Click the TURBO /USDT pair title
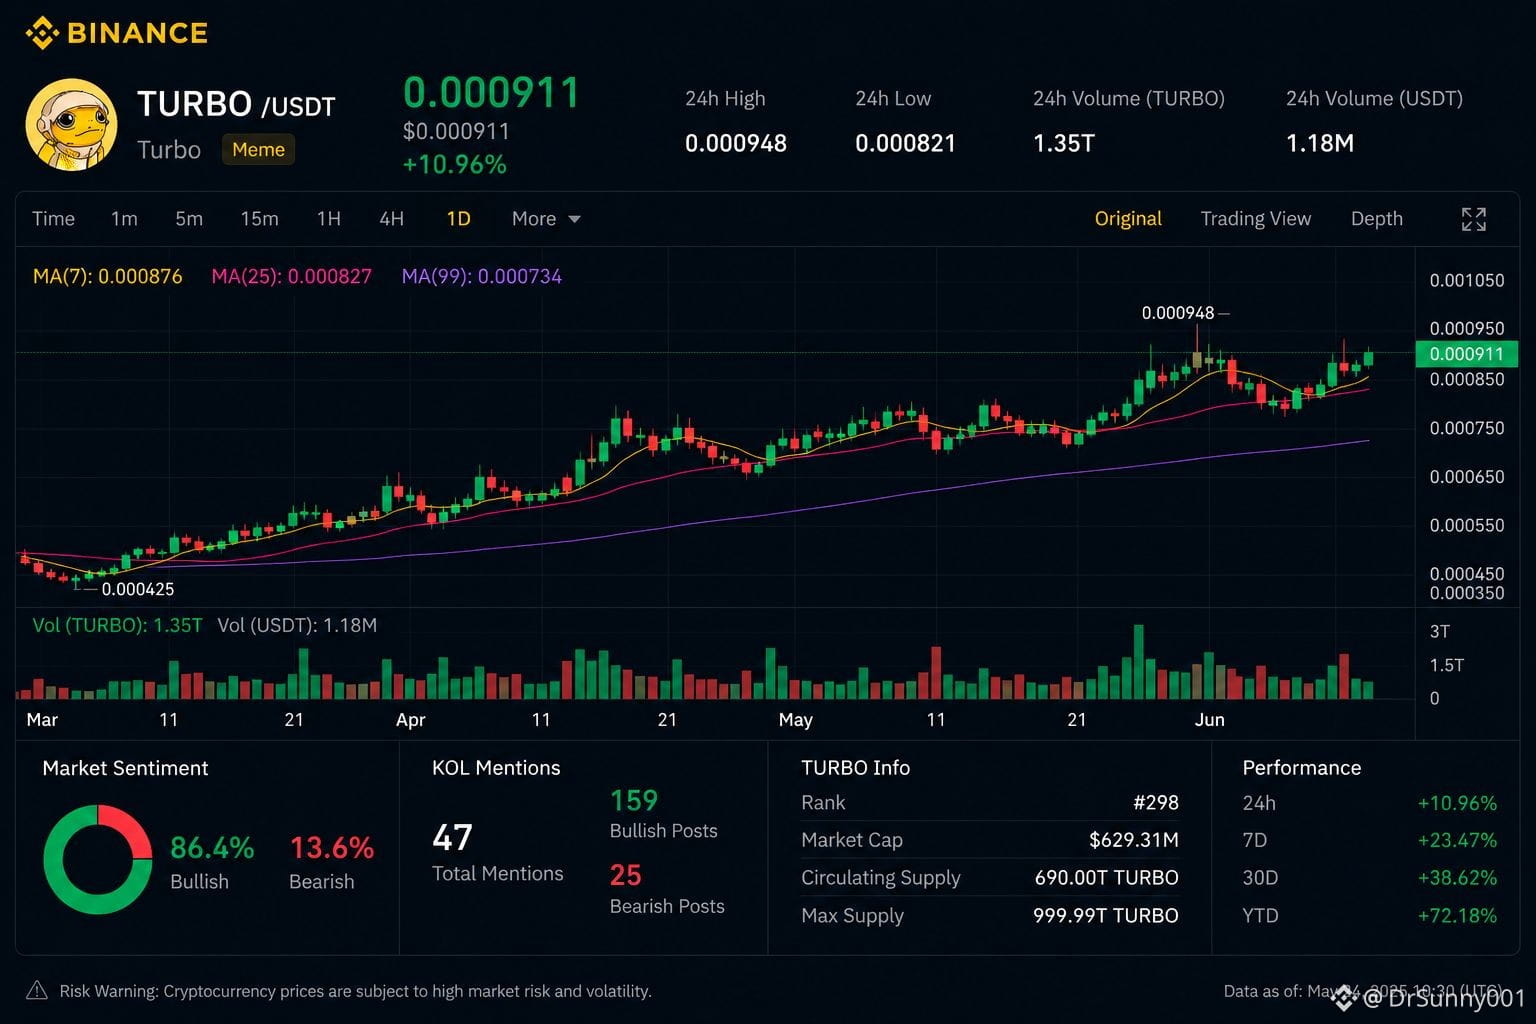Viewport: 1536px width, 1024px height. coord(236,104)
